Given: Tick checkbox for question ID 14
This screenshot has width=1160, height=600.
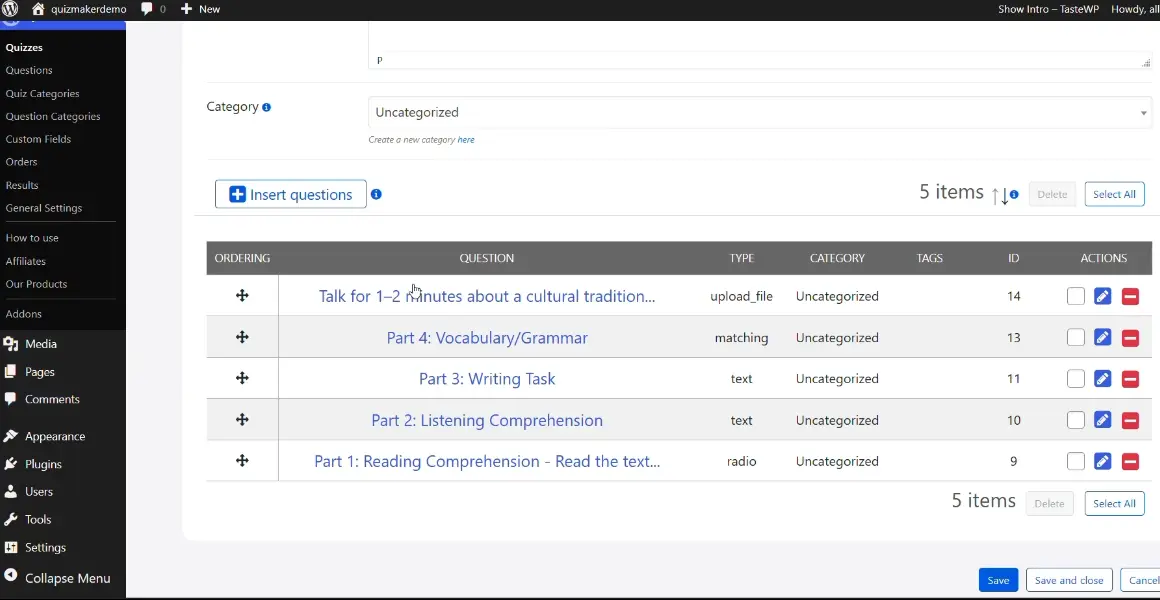Looking at the screenshot, I should [x=1075, y=296].
